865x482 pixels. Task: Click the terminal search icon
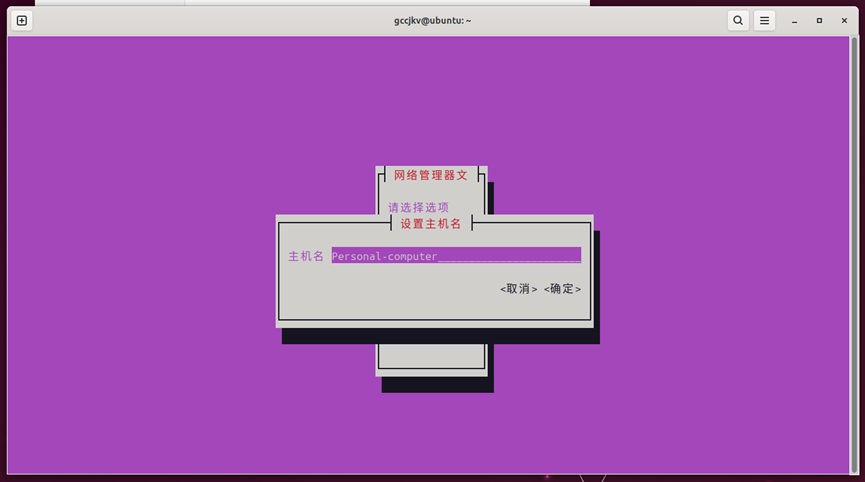[x=738, y=20]
